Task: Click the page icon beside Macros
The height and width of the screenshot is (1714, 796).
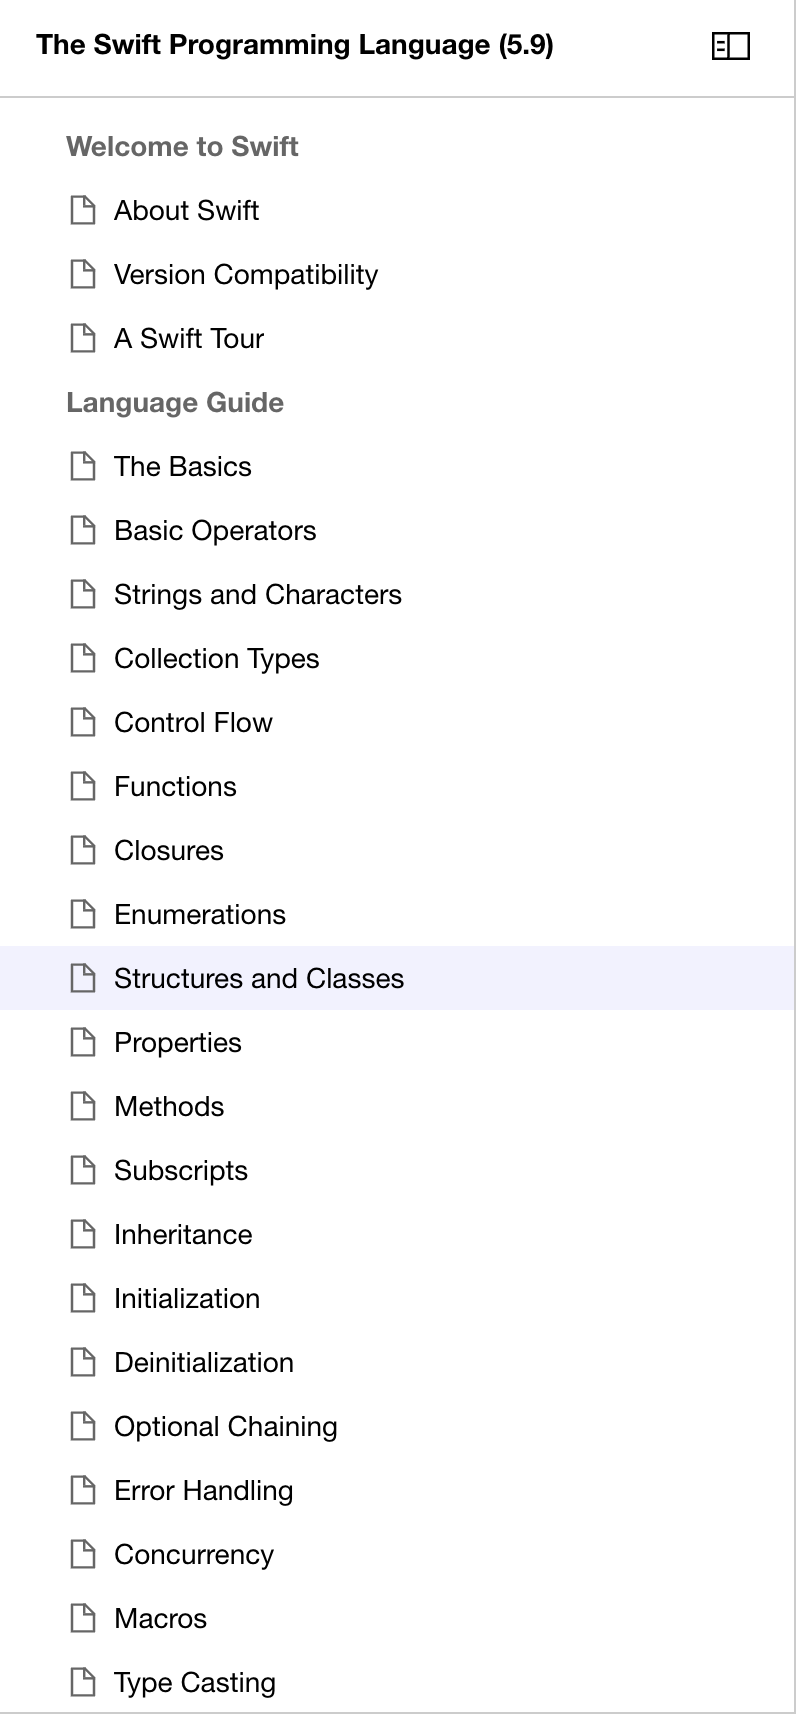Action: (83, 1618)
